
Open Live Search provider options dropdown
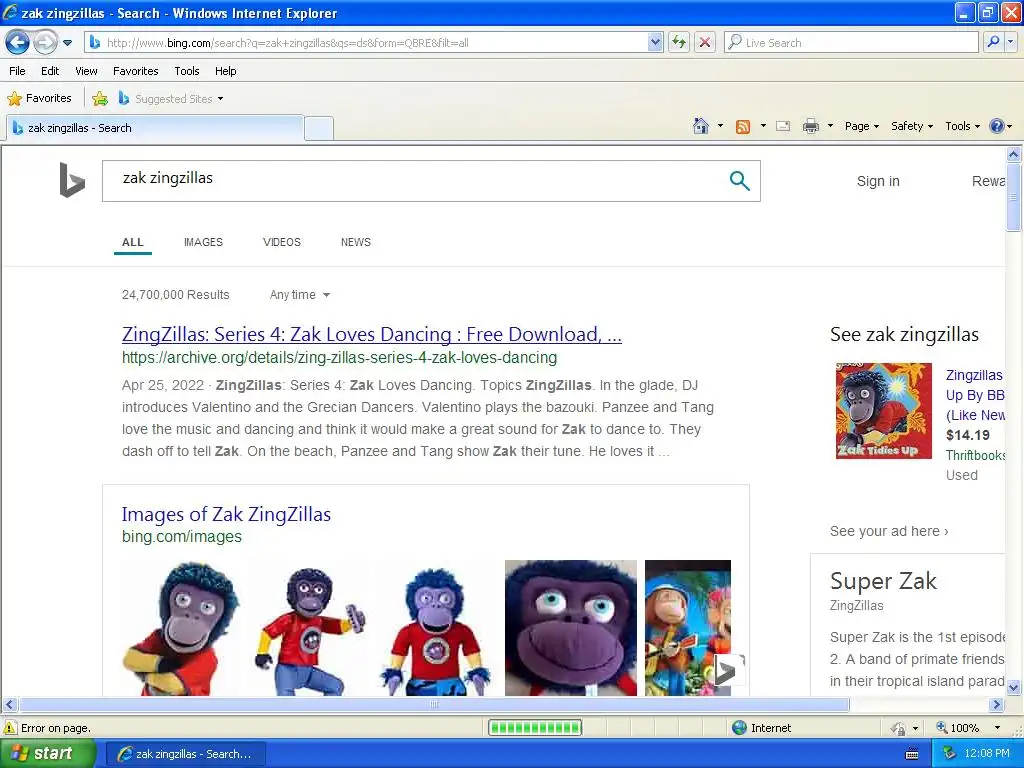[1010, 42]
